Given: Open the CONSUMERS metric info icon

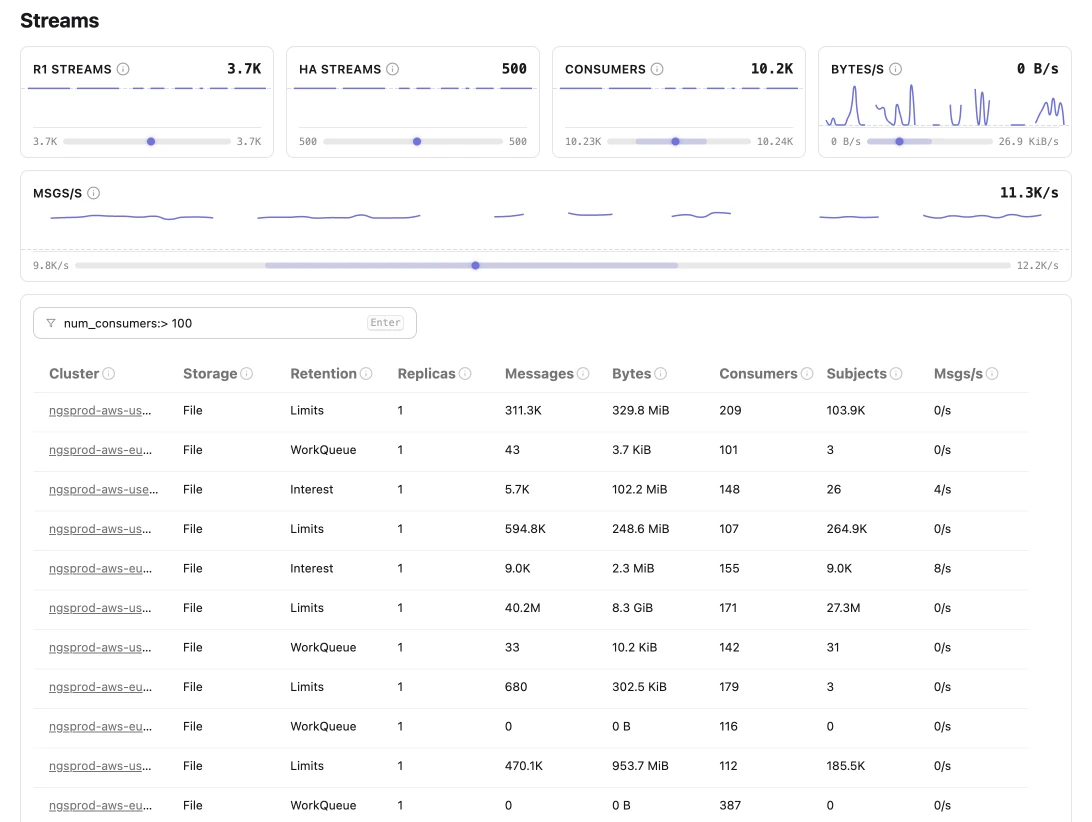Looking at the screenshot, I should coord(658,69).
